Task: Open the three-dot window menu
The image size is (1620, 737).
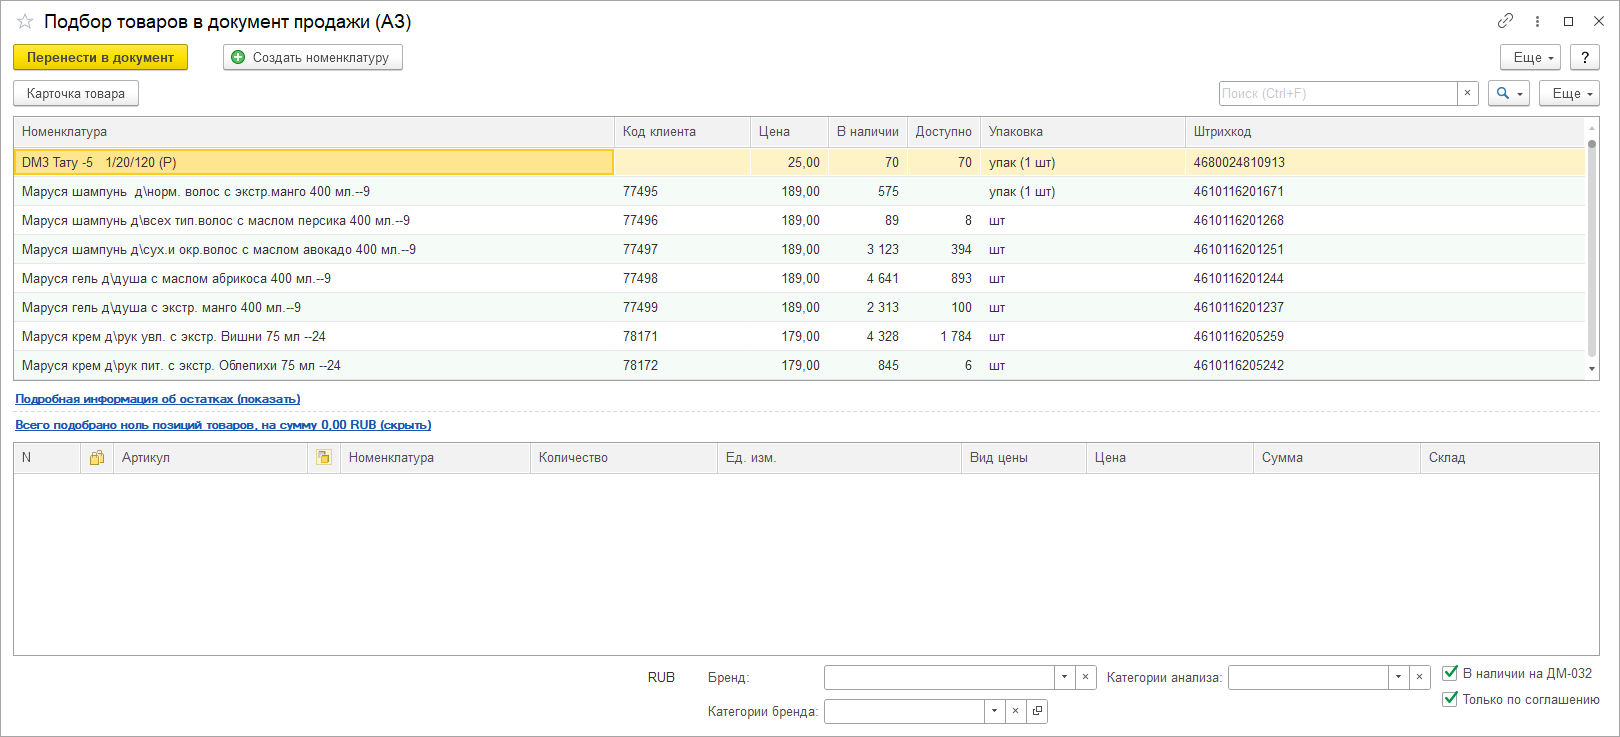Action: click(x=1537, y=21)
